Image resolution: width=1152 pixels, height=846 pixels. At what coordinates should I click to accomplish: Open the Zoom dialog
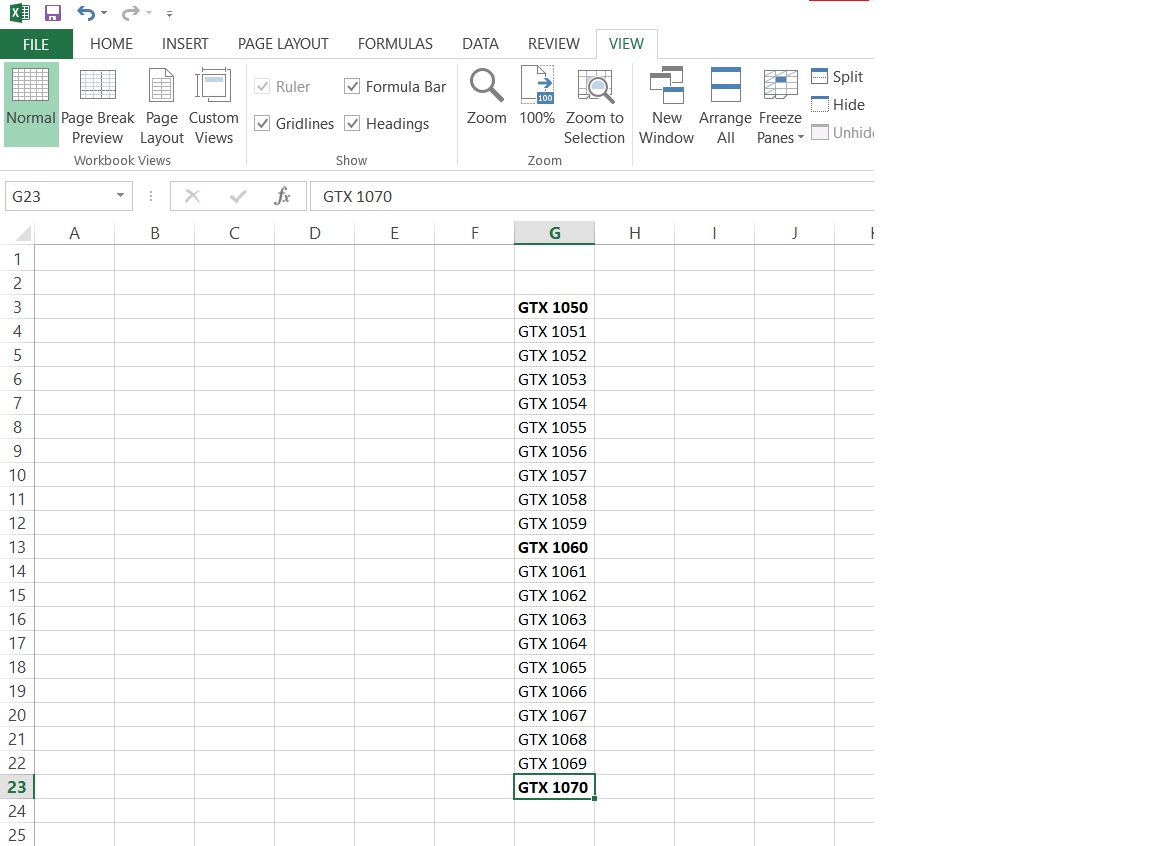[x=486, y=100]
